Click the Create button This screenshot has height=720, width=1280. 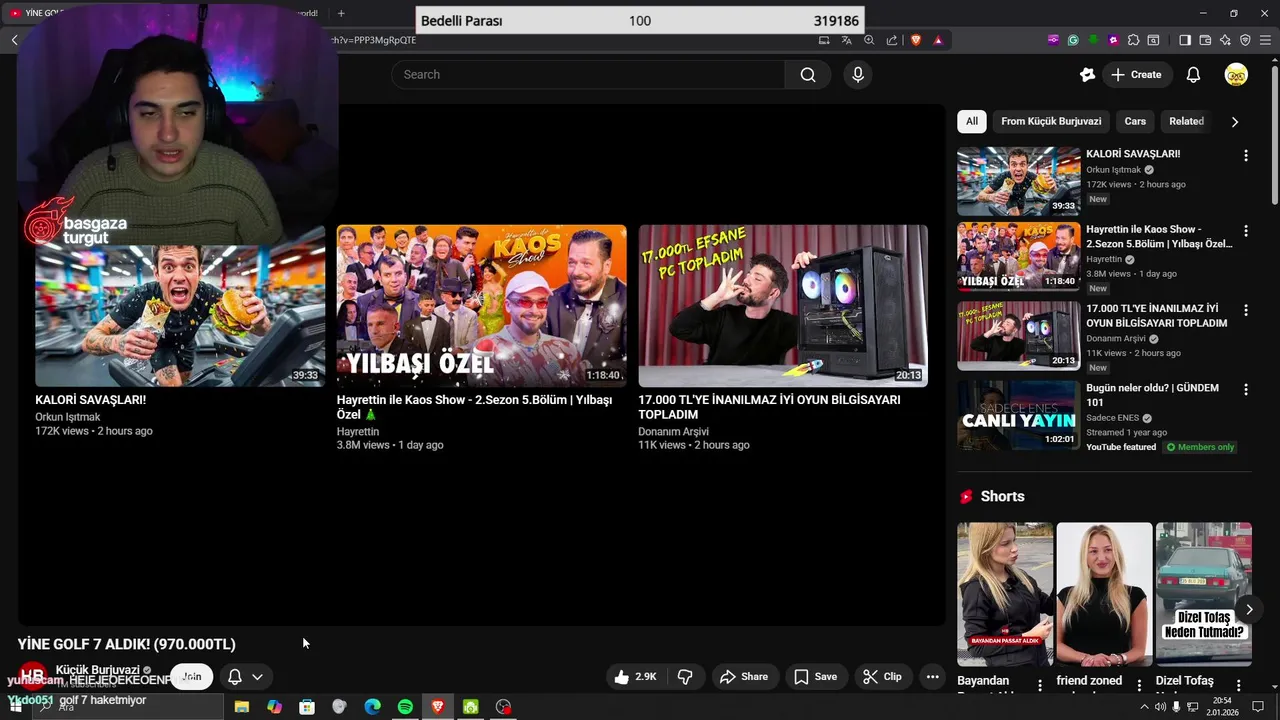[1136, 74]
